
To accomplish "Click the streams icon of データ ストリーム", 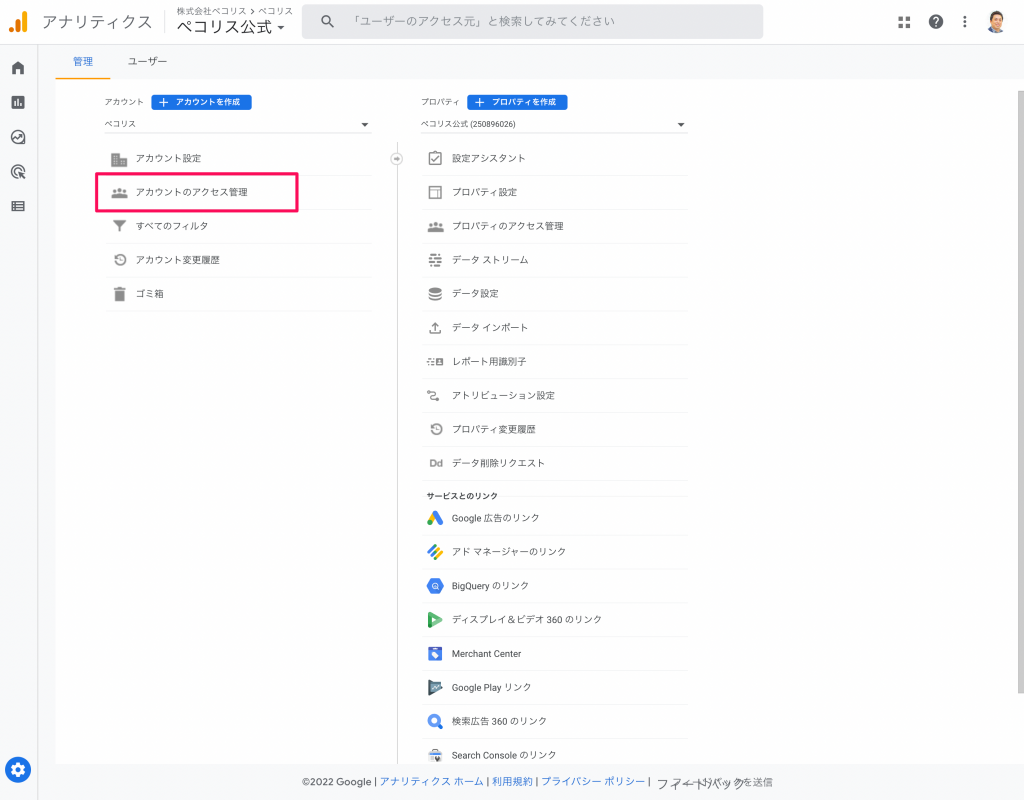I will 435,260.
